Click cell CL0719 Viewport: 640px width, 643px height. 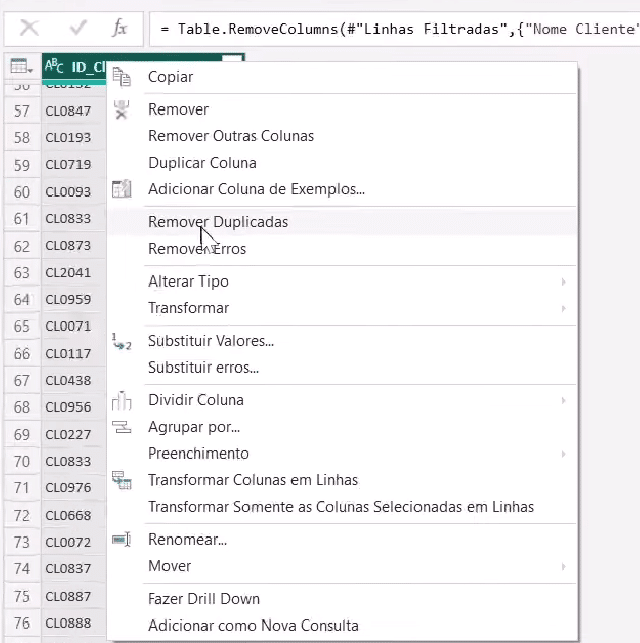(68, 165)
